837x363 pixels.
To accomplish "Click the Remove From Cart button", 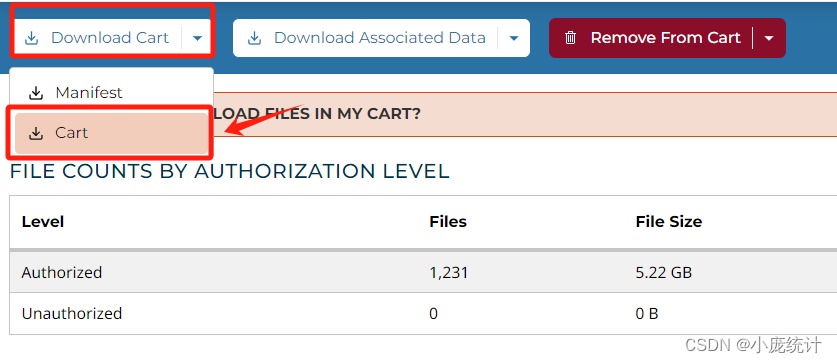I will [x=651, y=38].
